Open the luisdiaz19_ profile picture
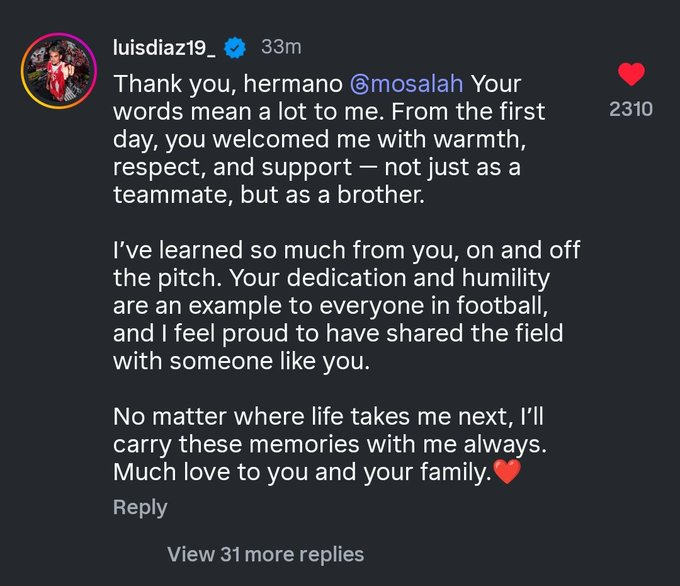 tap(59, 71)
